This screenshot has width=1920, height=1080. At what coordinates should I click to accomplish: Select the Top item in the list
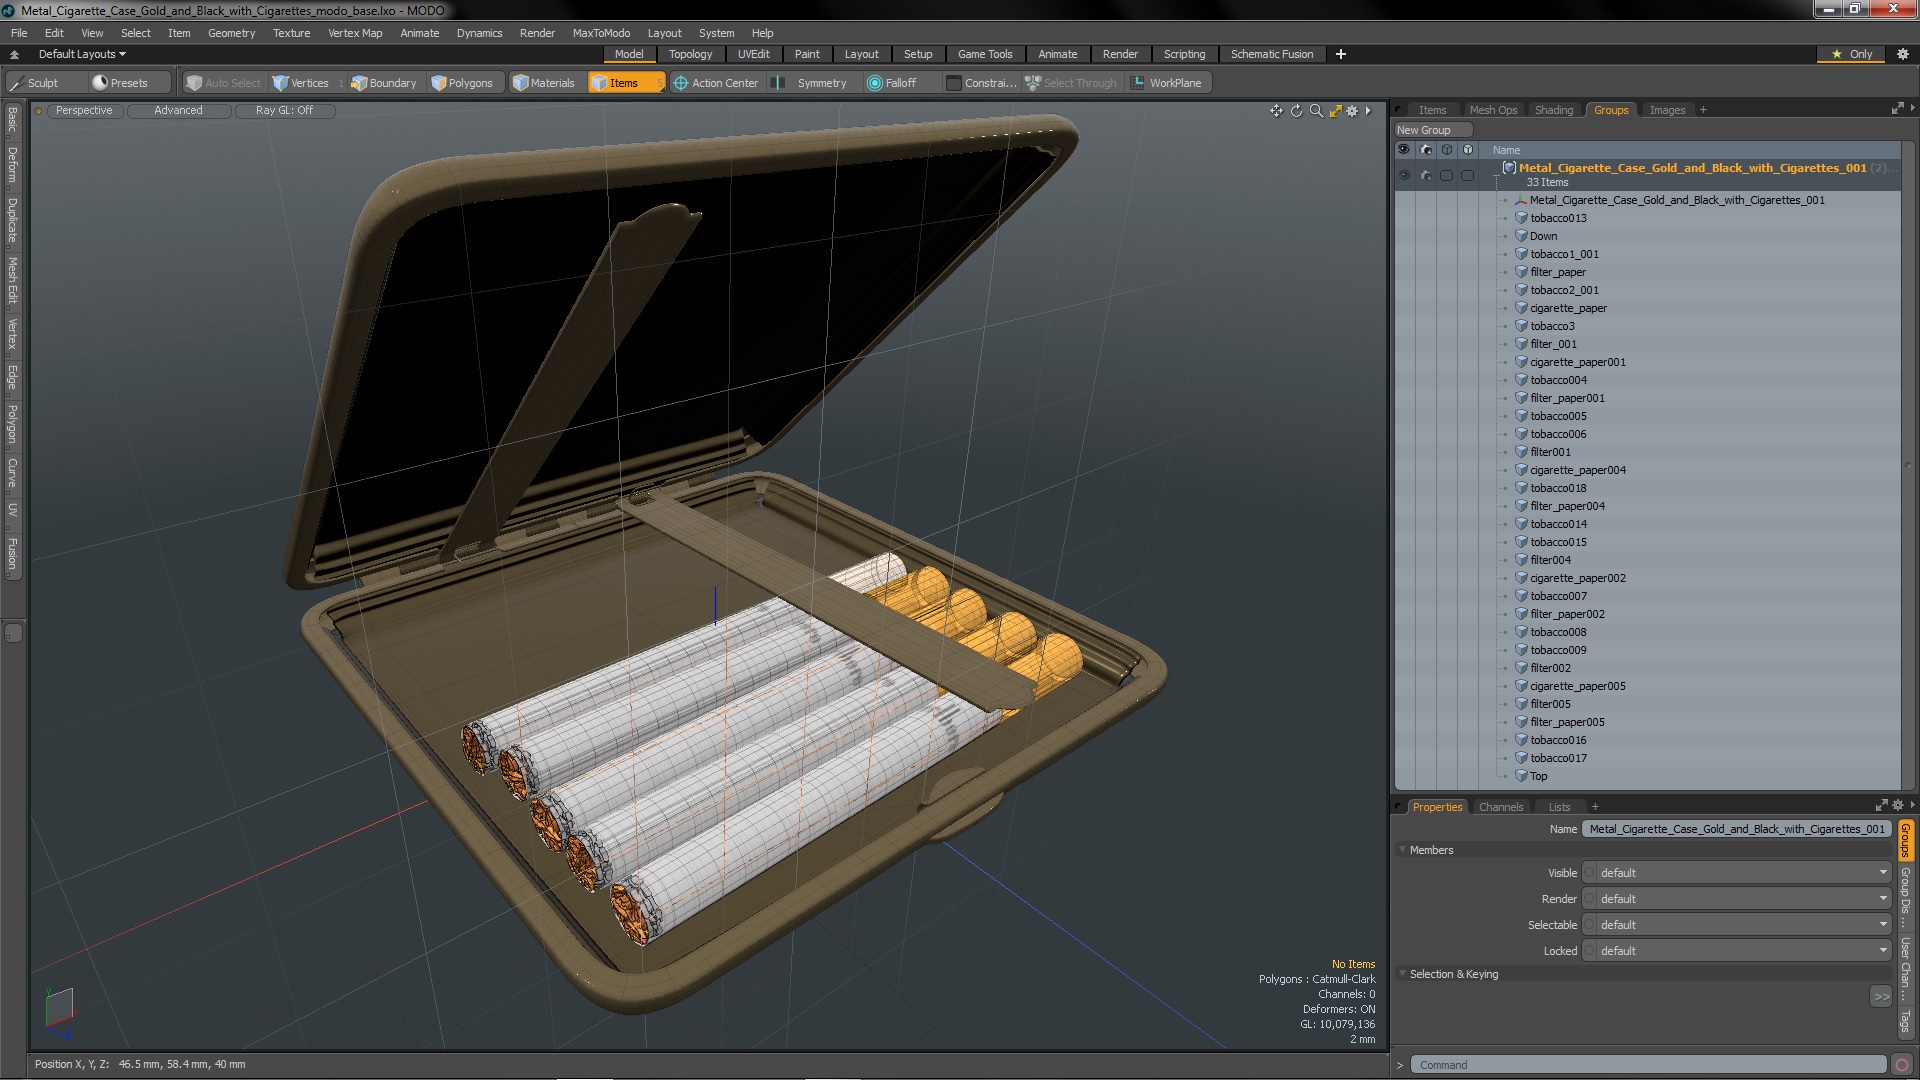(x=1538, y=776)
